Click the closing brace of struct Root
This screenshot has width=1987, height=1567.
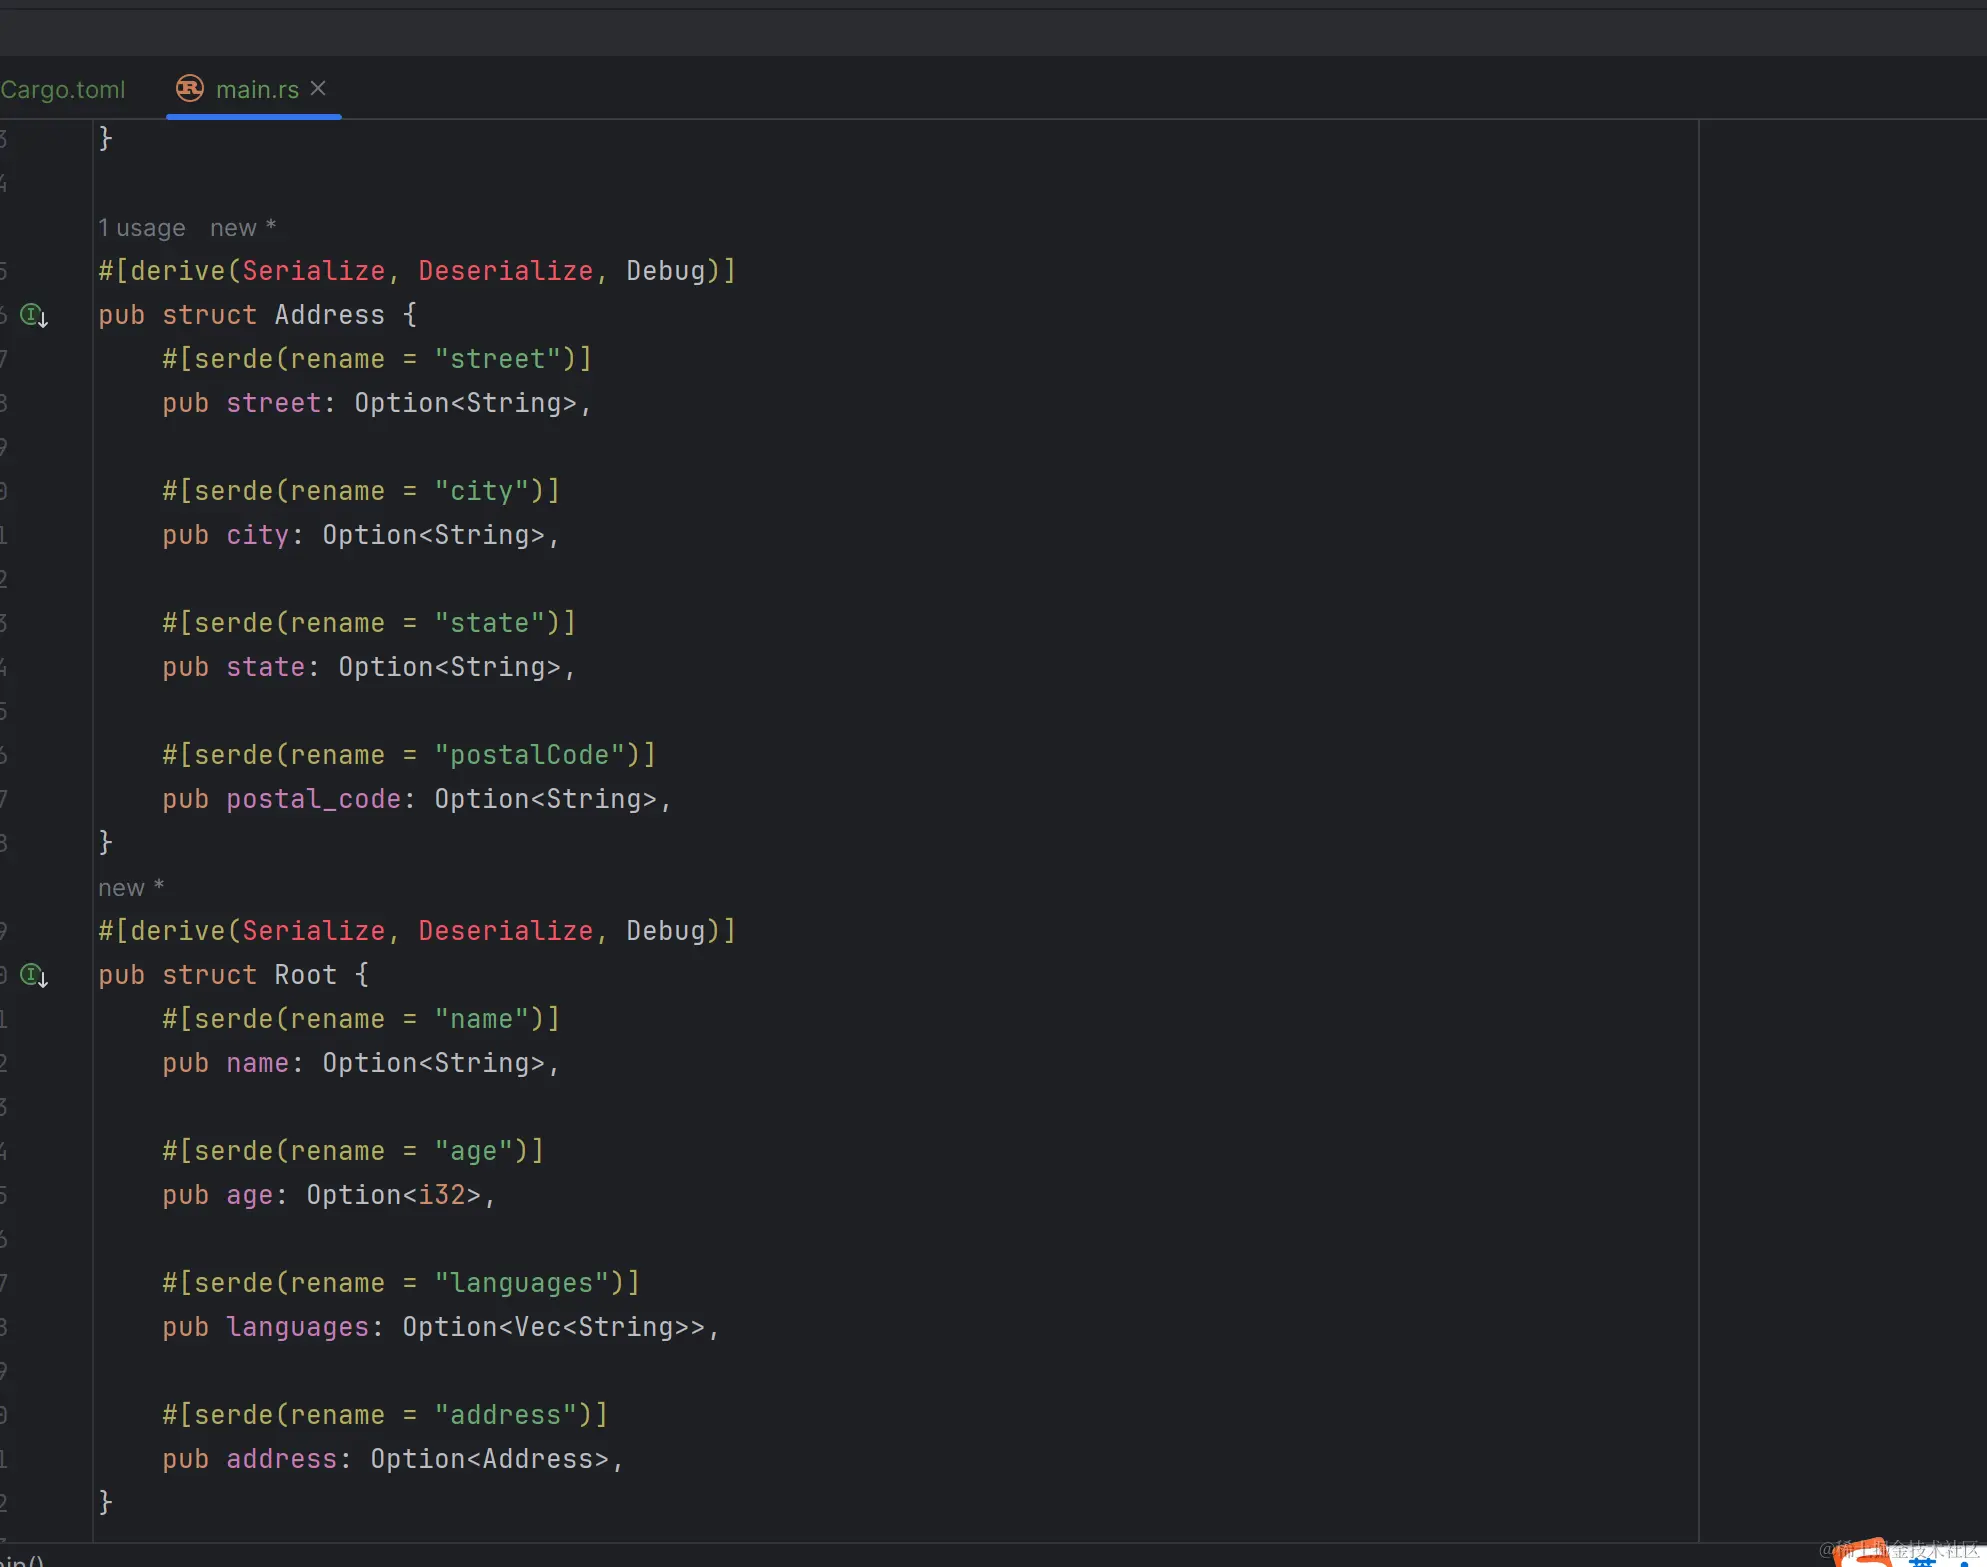105,1503
